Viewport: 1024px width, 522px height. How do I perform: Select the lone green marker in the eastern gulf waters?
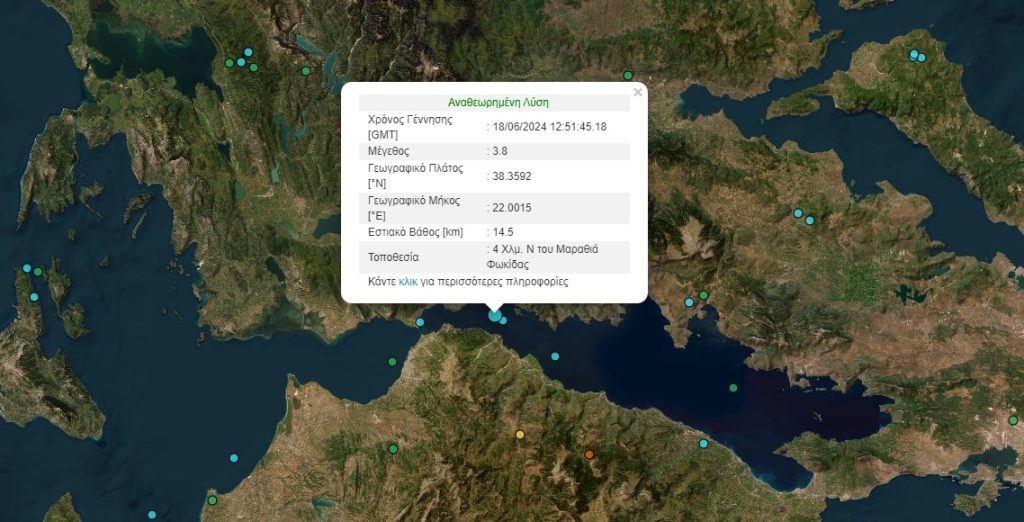point(733,388)
